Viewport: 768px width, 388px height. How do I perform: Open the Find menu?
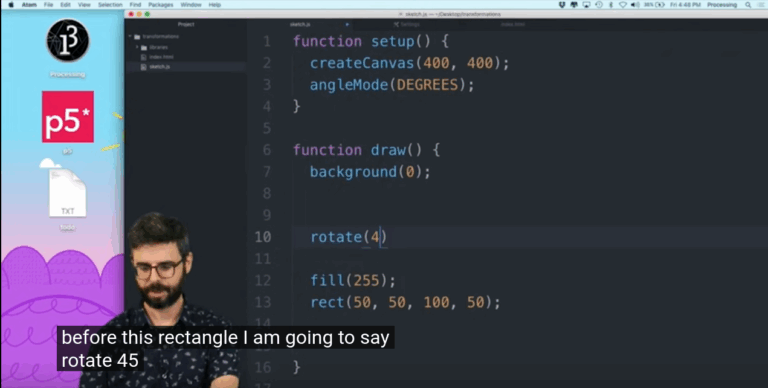[135, 5]
